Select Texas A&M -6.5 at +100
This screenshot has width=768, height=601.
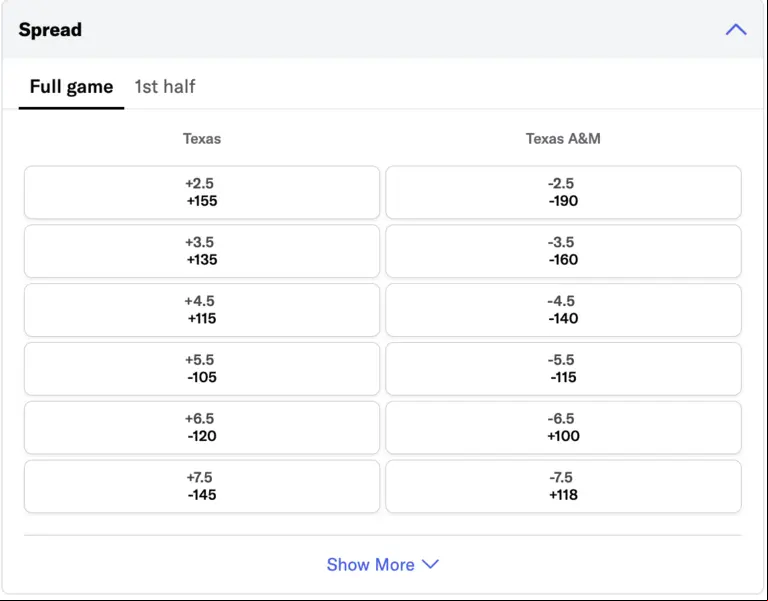pyautogui.click(x=563, y=427)
